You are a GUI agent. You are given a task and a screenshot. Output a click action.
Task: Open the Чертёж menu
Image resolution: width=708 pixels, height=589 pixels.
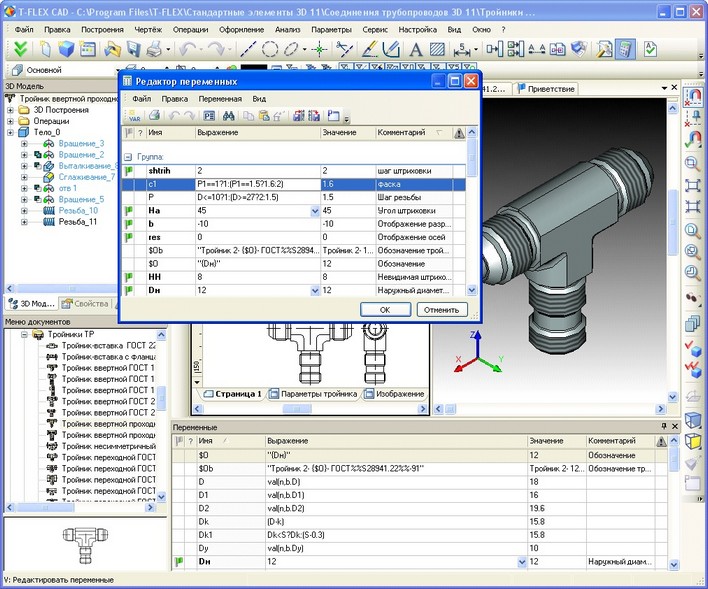148,29
